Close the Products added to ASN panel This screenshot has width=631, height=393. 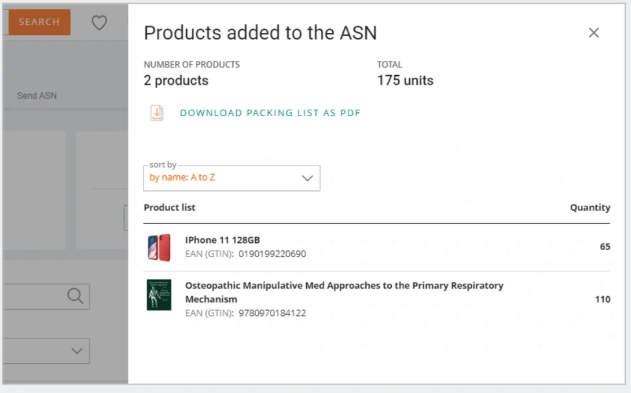click(x=594, y=33)
